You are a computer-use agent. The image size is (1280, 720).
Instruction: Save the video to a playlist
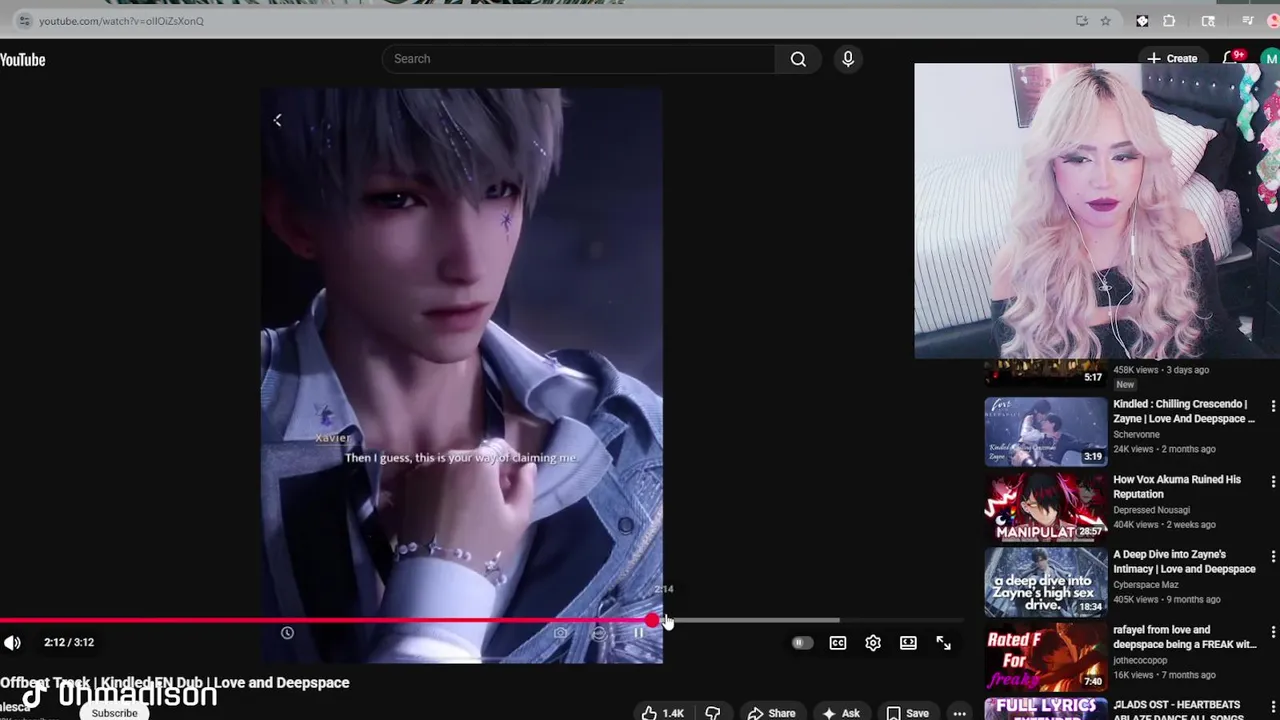pyautogui.click(x=908, y=713)
